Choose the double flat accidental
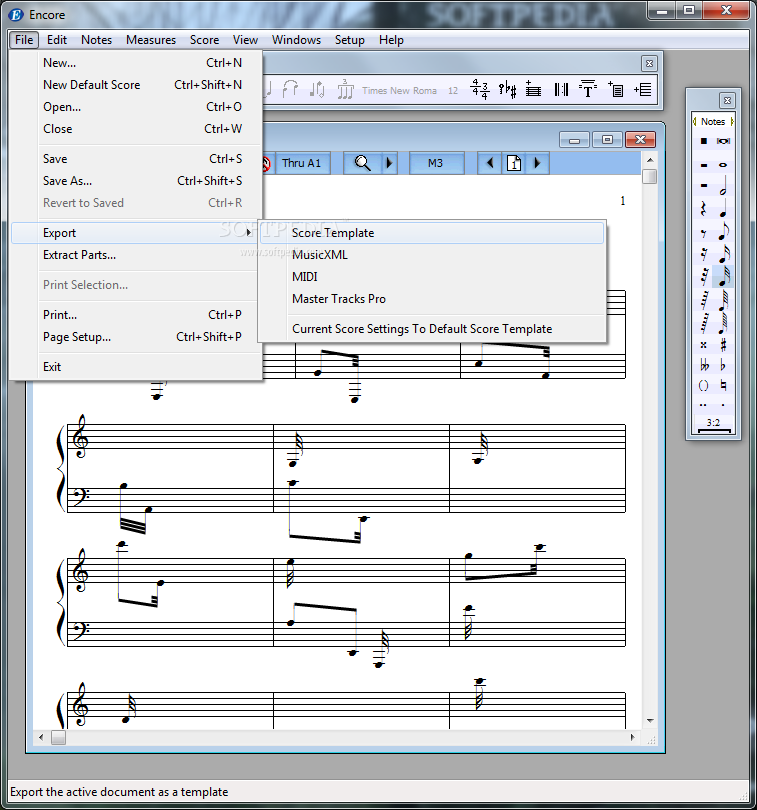 tap(704, 365)
